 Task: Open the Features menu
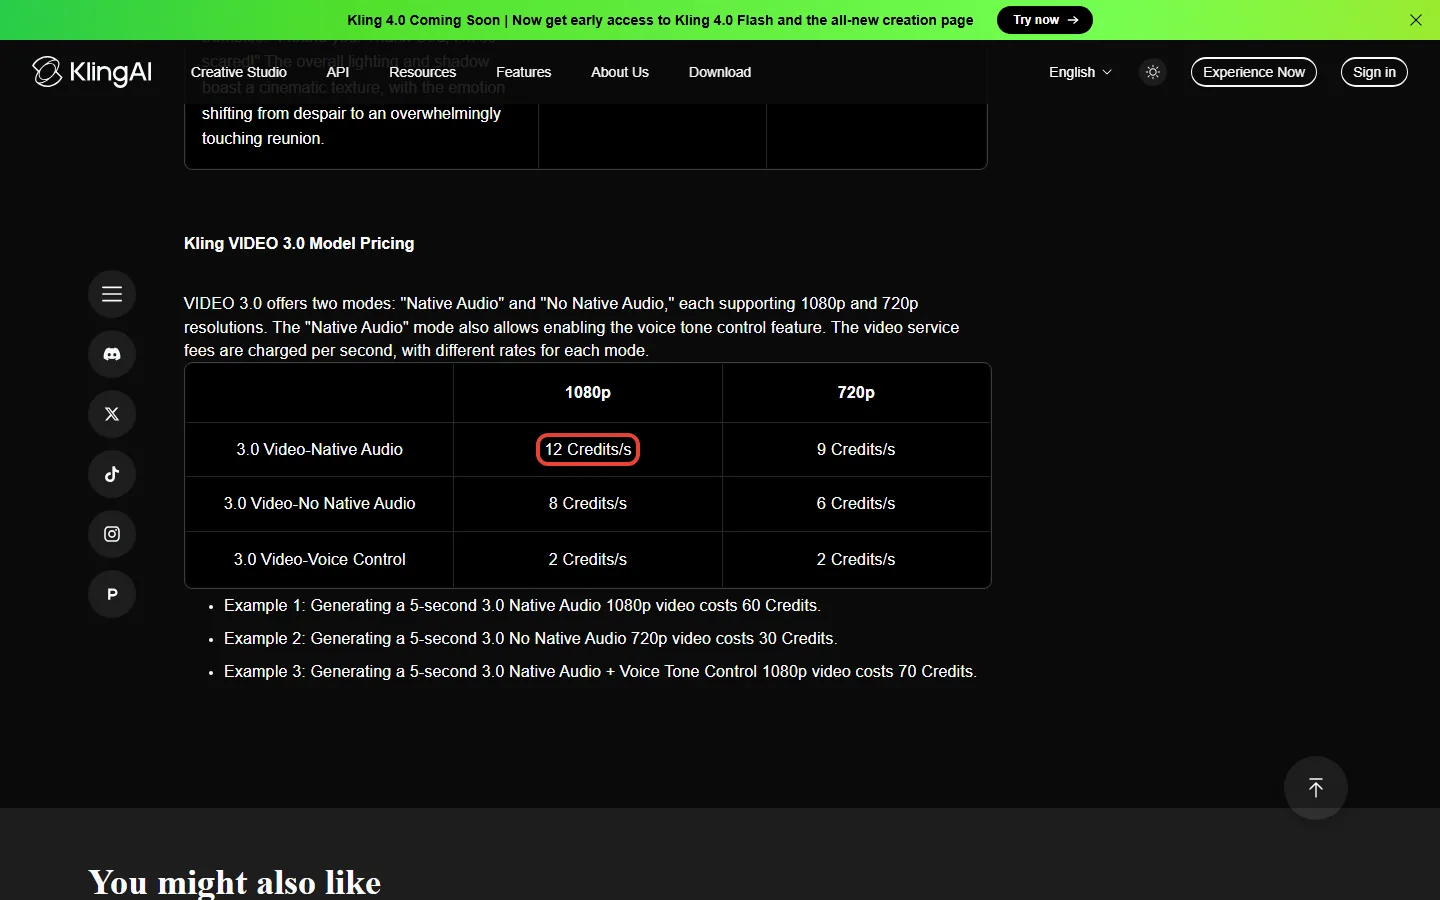[x=524, y=72]
